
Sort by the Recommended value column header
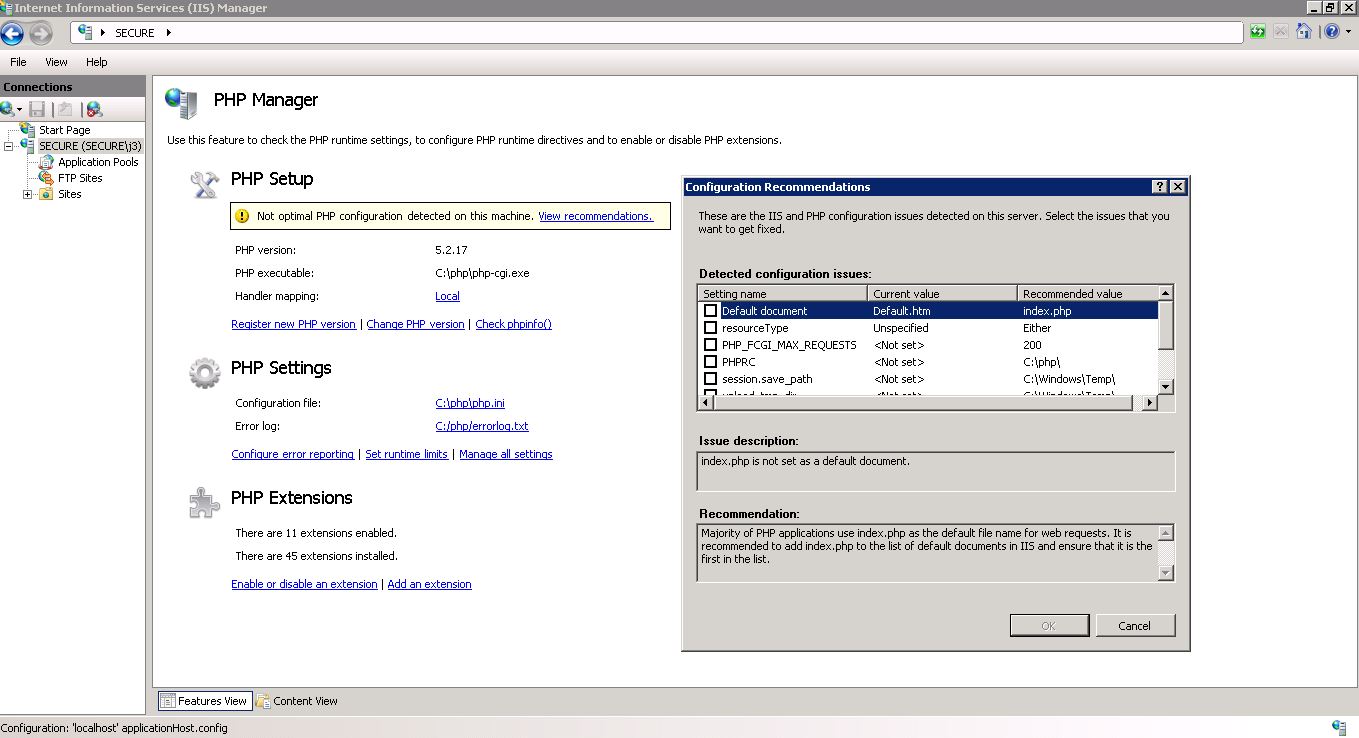coord(1087,294)
